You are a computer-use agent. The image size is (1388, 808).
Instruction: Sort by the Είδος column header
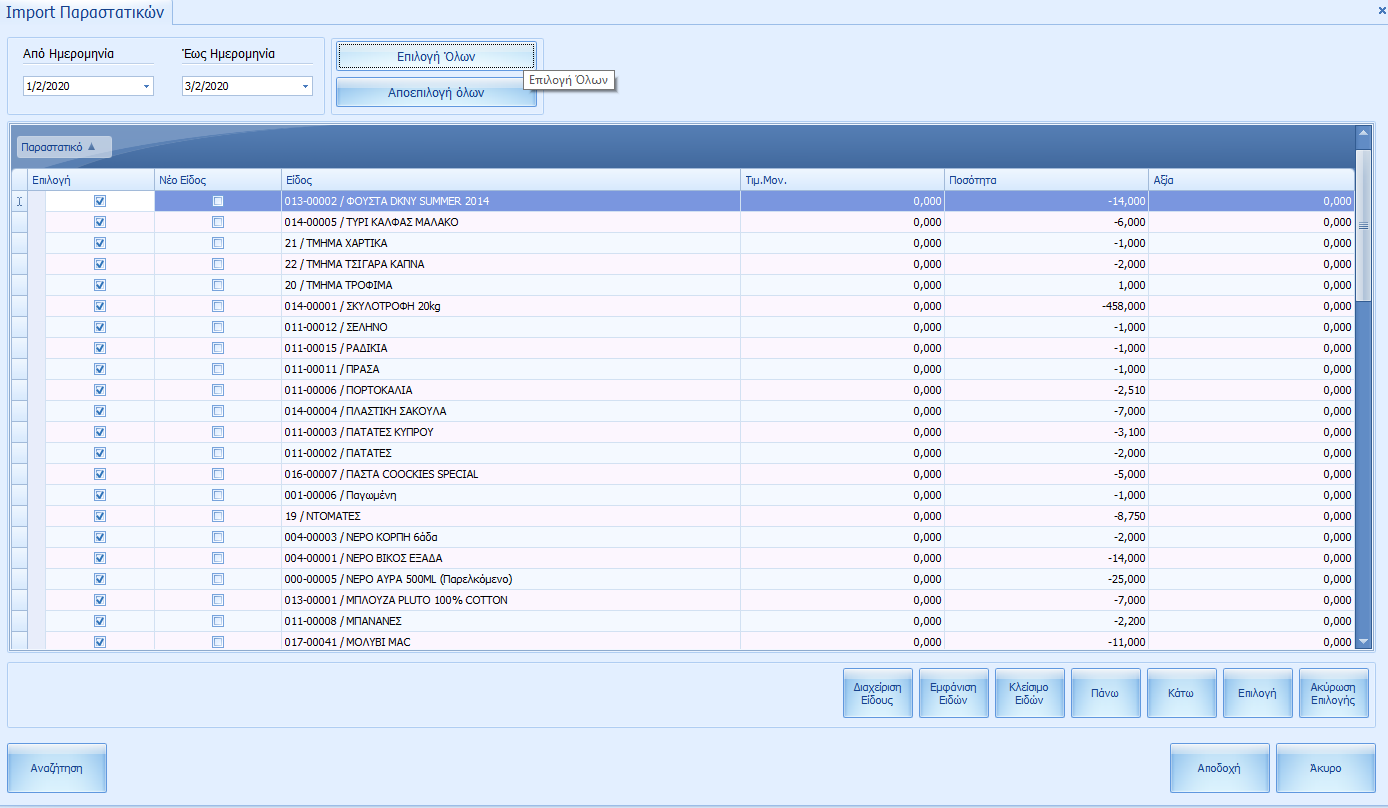510,181
